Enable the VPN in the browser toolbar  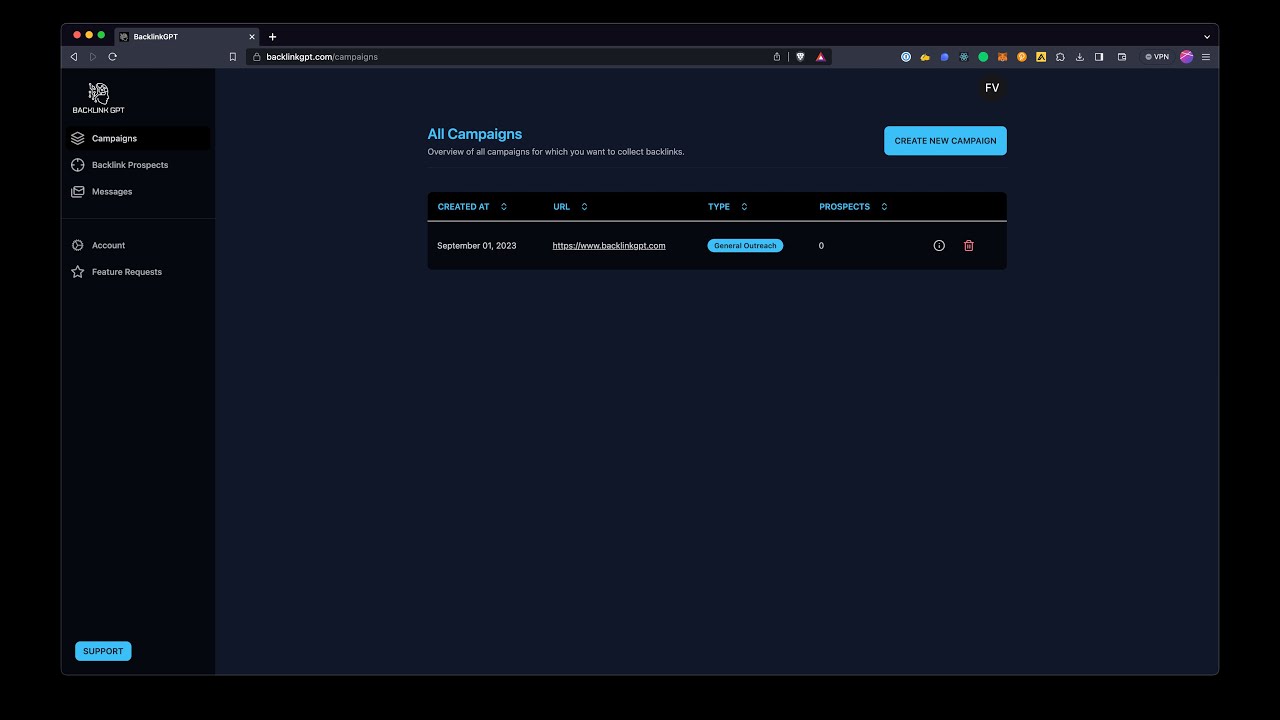click(x=1156, y=57)
